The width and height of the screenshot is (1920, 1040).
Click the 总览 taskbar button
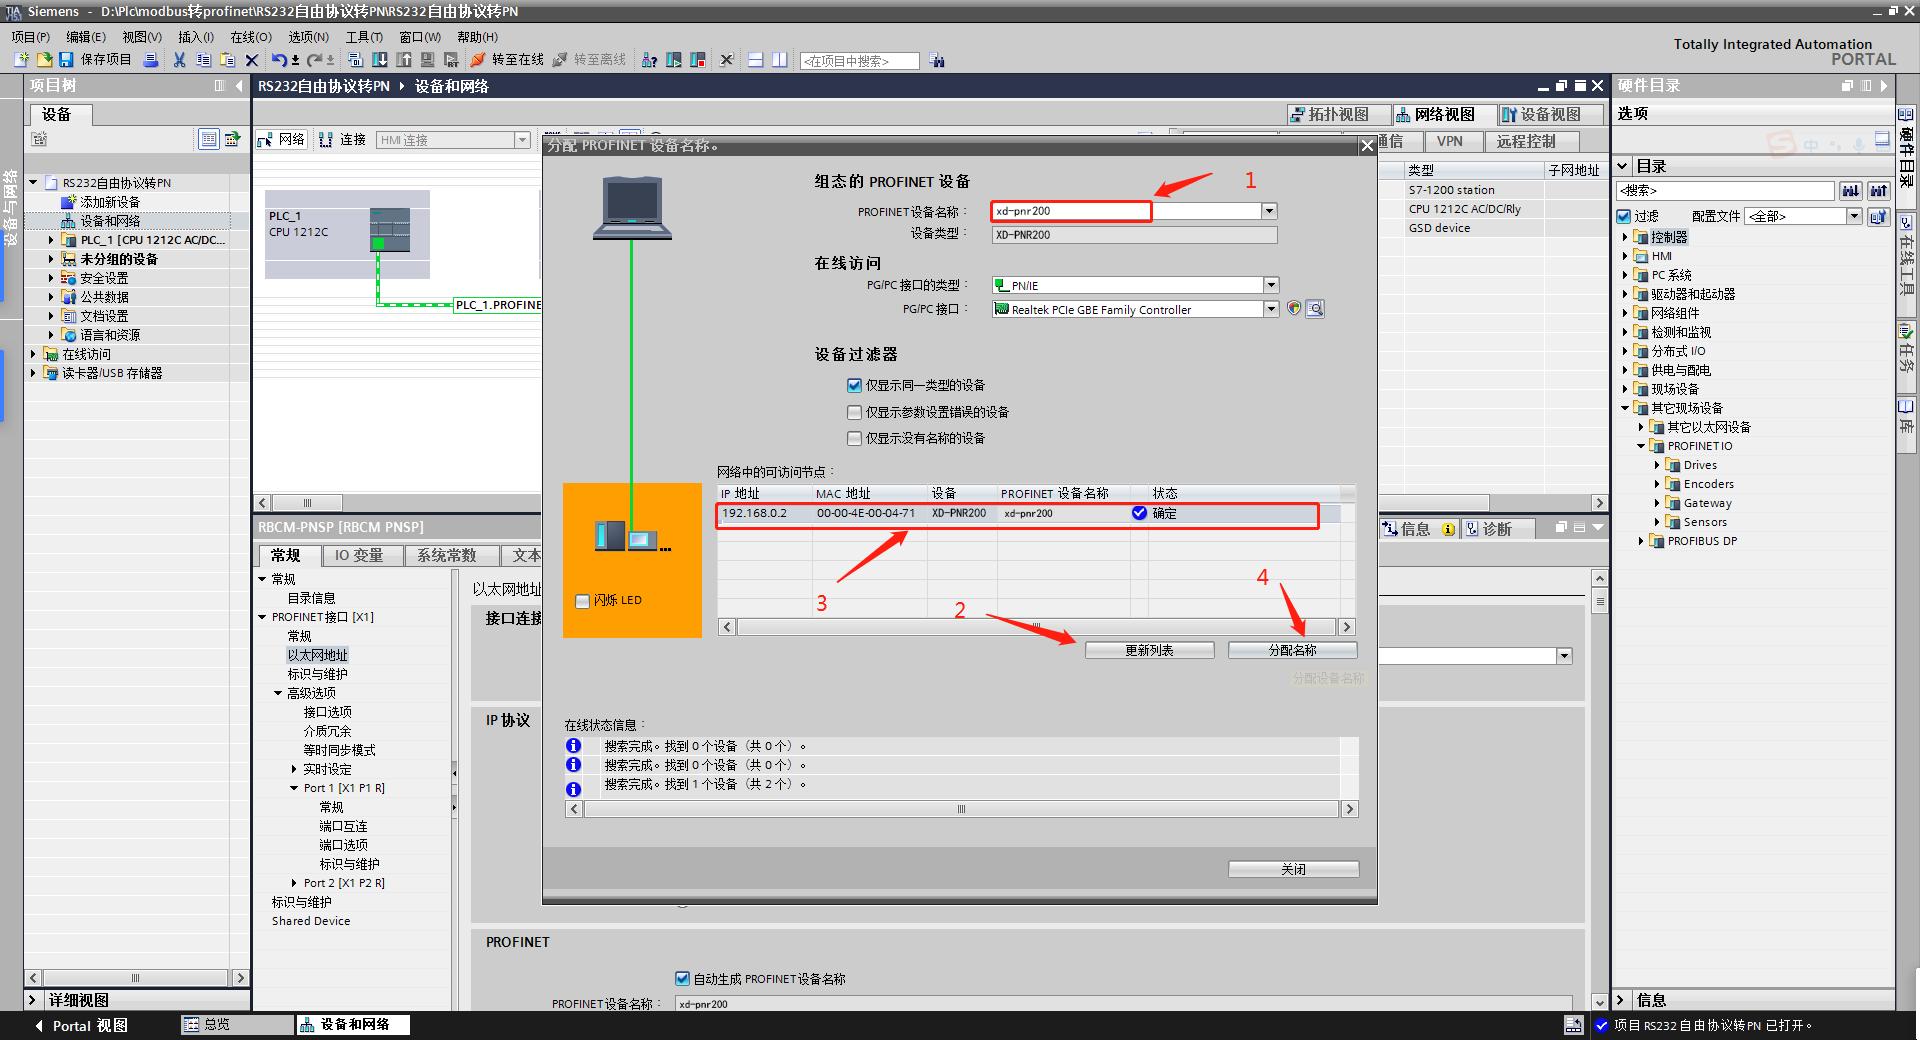coord(237,1025)
